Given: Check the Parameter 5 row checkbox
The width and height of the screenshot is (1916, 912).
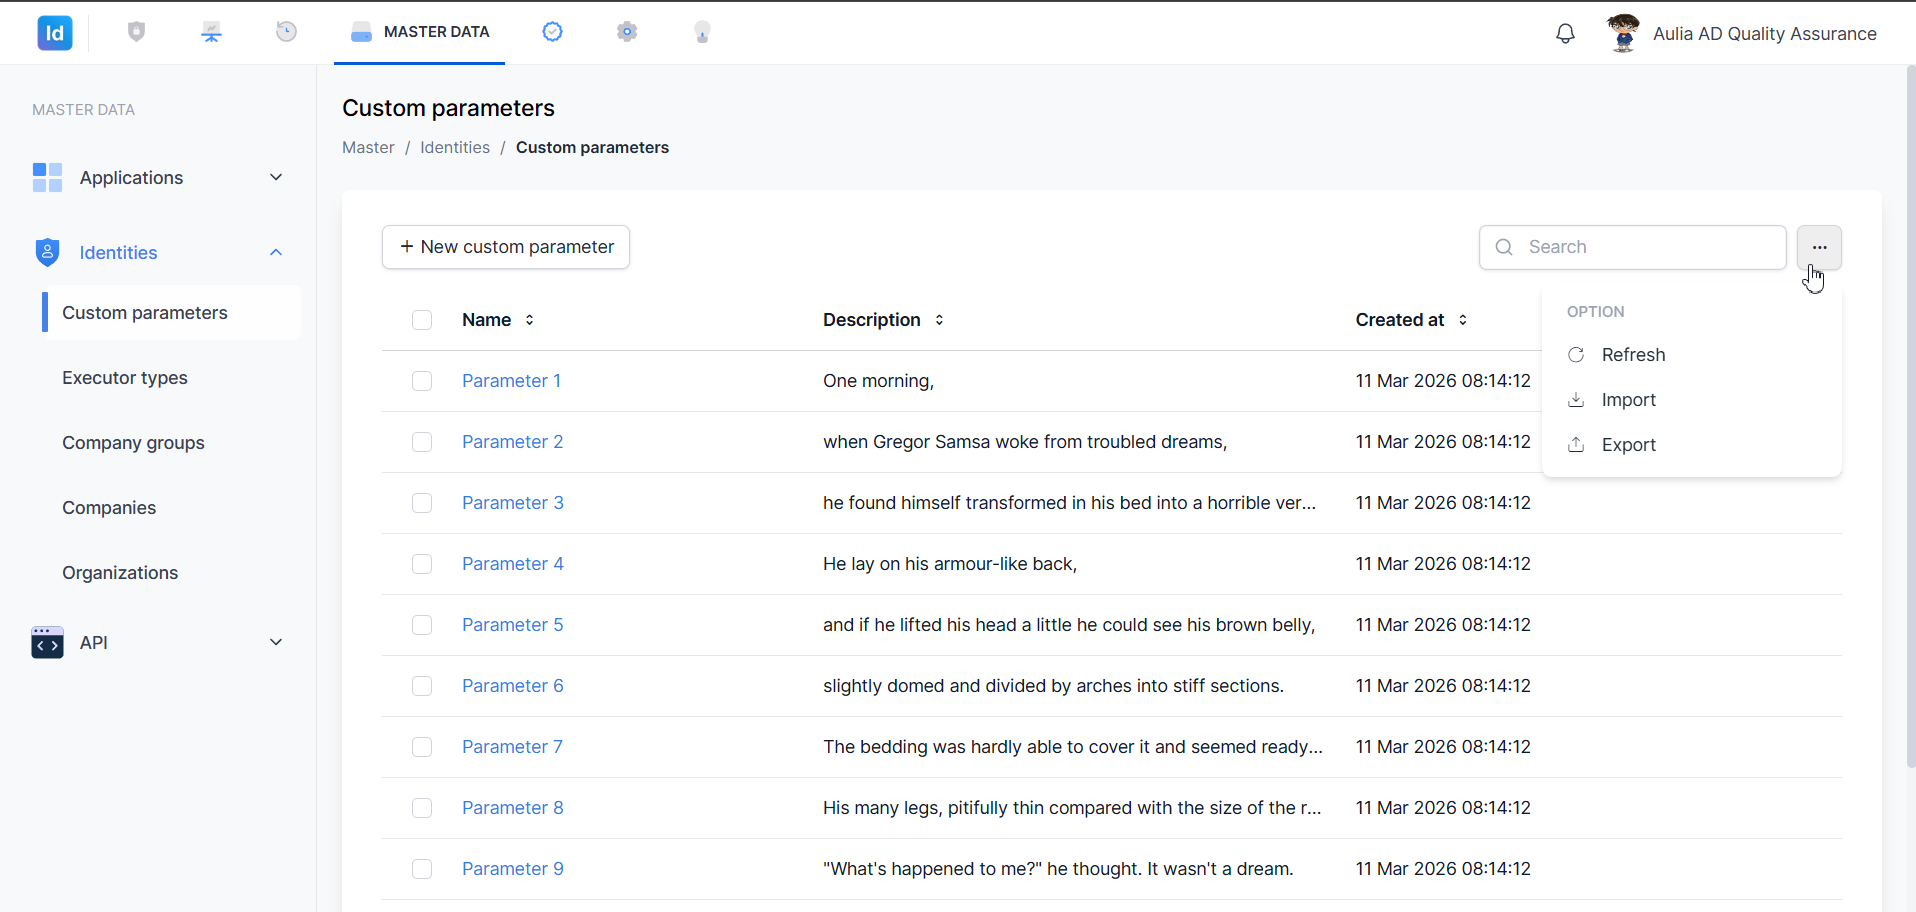Looking at the screenshot, I should tap(422, 625).
